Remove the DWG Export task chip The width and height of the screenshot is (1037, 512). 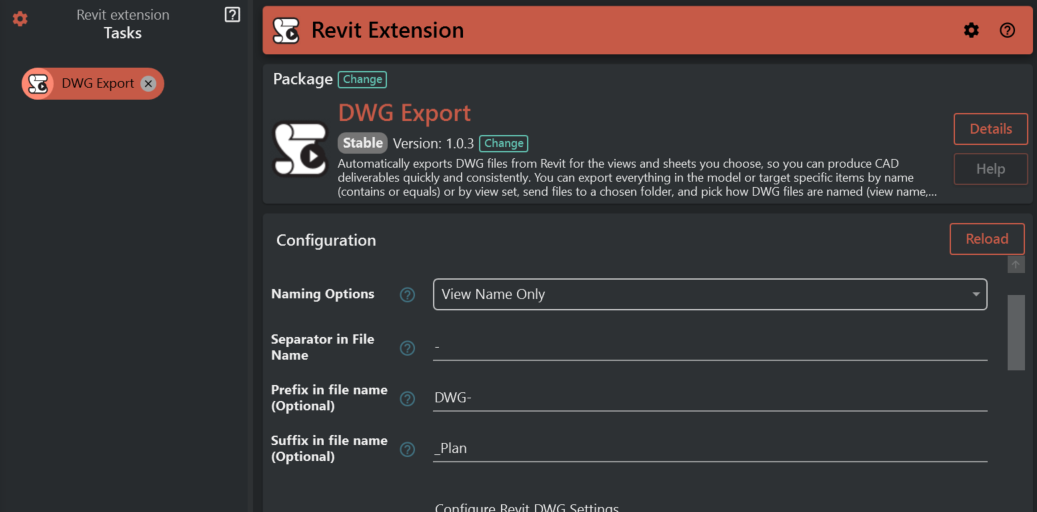click(x=148, y=83)
